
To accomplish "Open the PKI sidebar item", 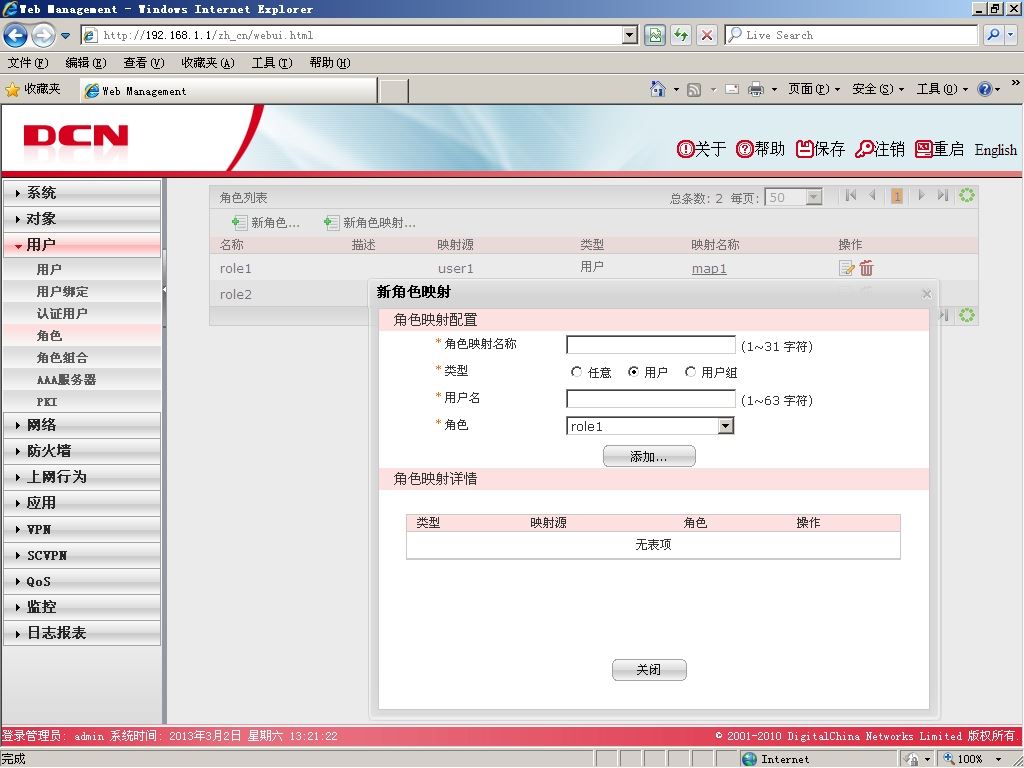I will pyautogui.click(x=82, y=402).
